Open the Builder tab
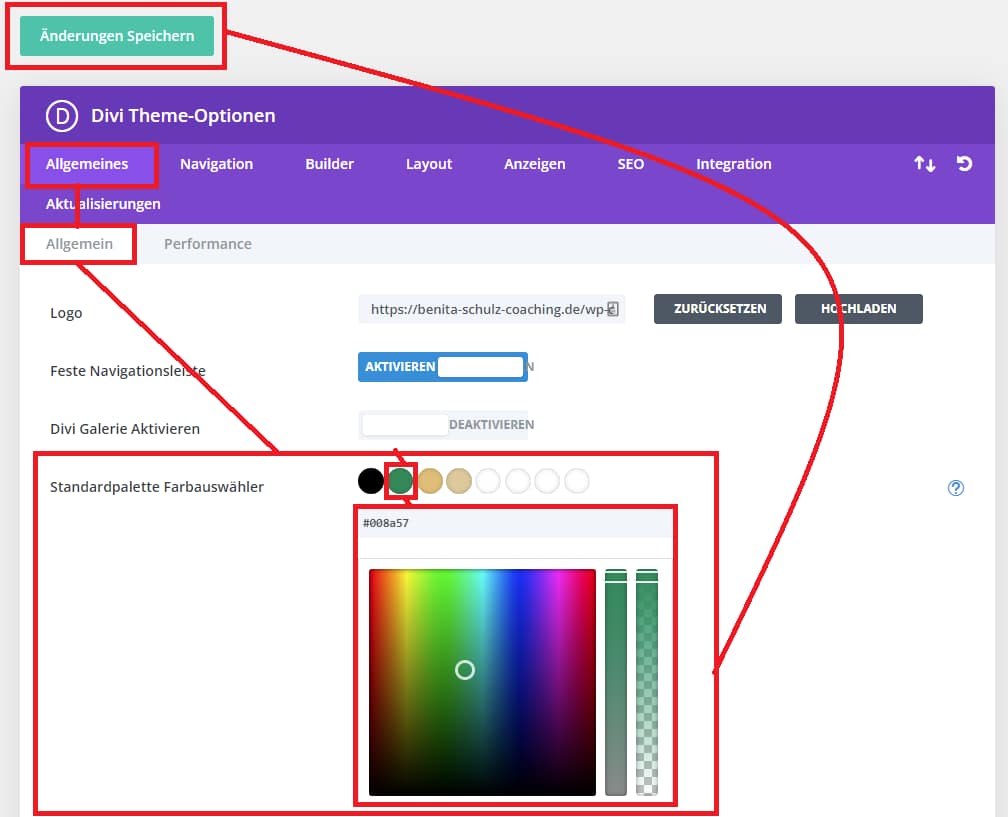The image size is (1008, 817). [329, 164]
